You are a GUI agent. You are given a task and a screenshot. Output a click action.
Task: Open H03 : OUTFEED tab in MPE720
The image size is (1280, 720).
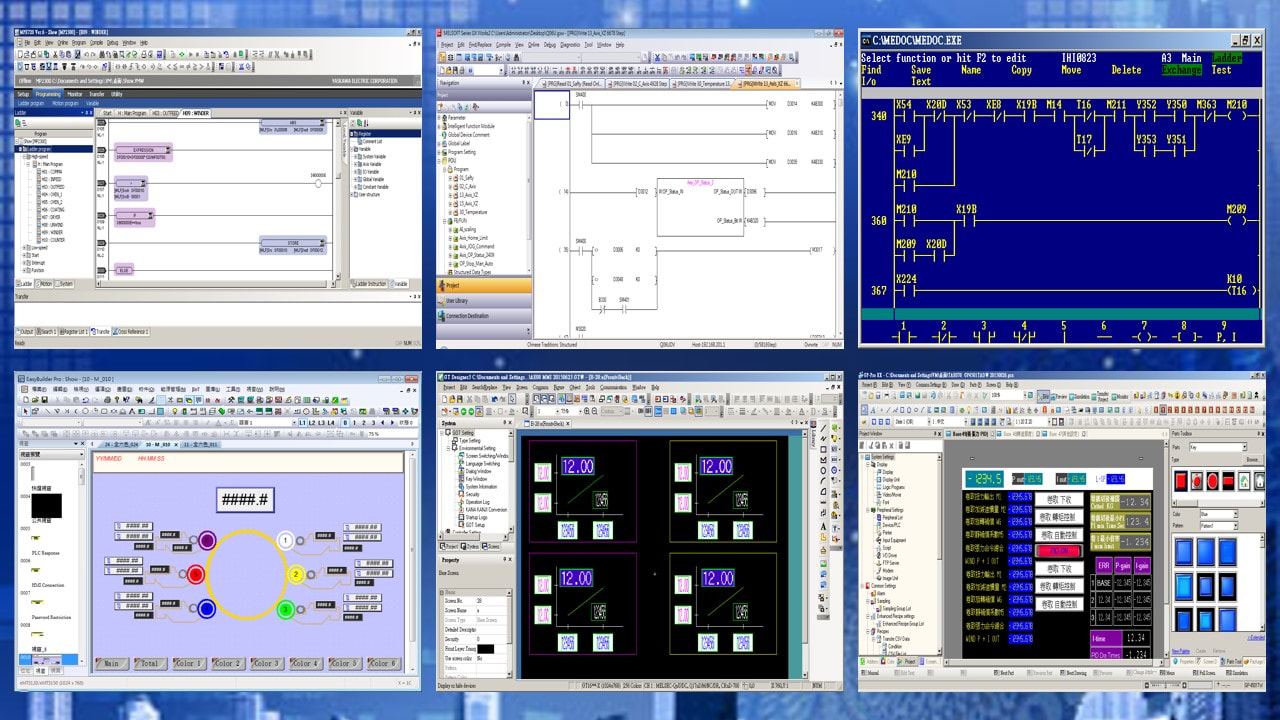tap(165, 113)
